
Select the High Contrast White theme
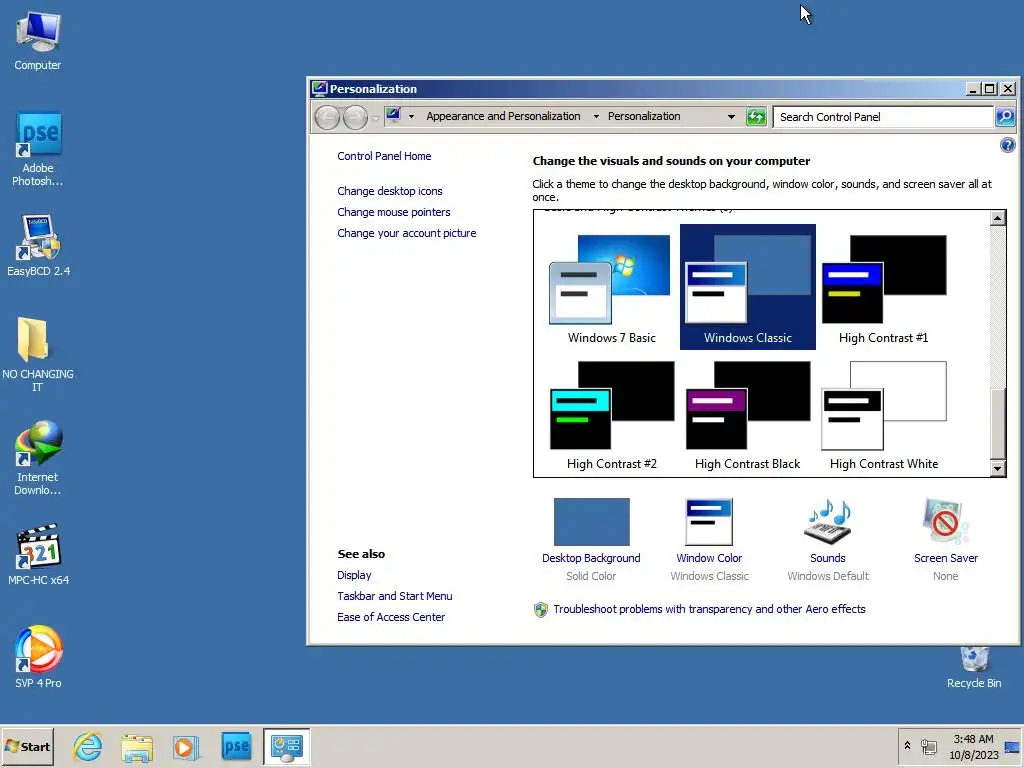[x=884, y=415]
